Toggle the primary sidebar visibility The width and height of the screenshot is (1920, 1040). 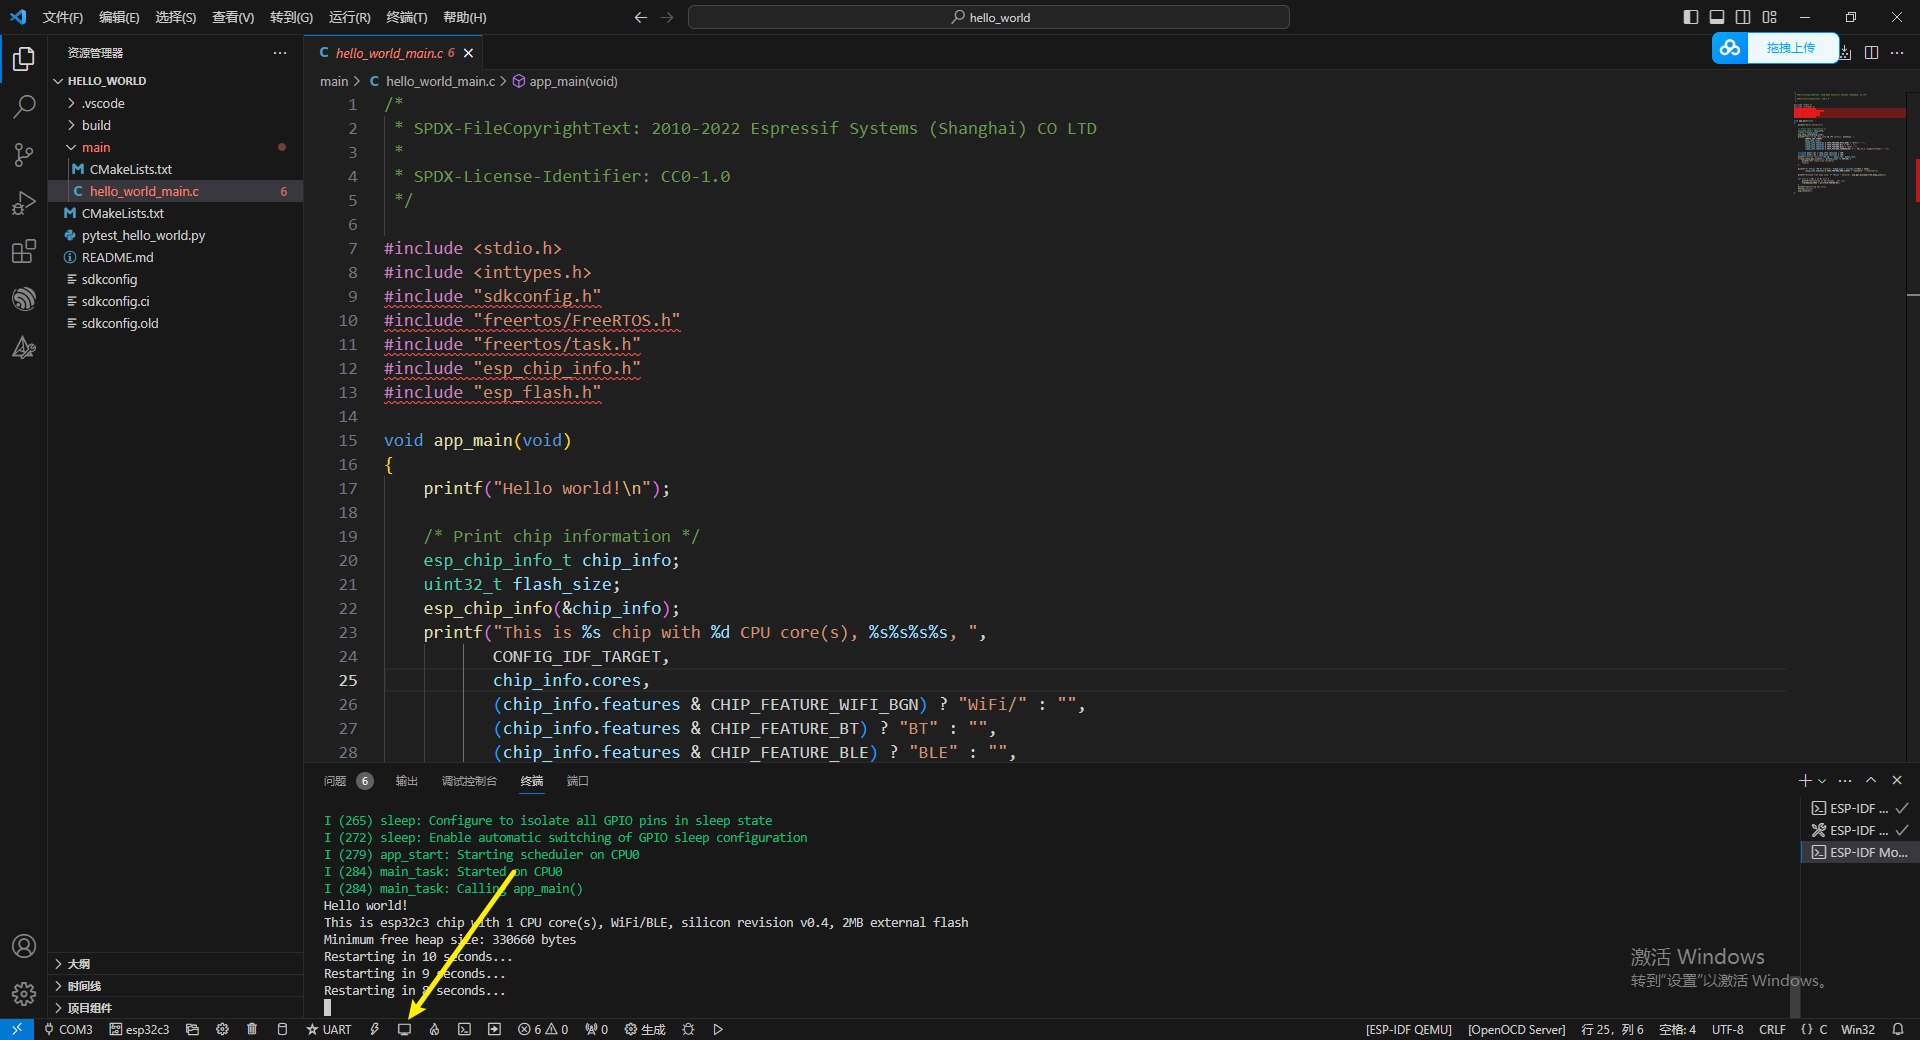pos(1690,17)
